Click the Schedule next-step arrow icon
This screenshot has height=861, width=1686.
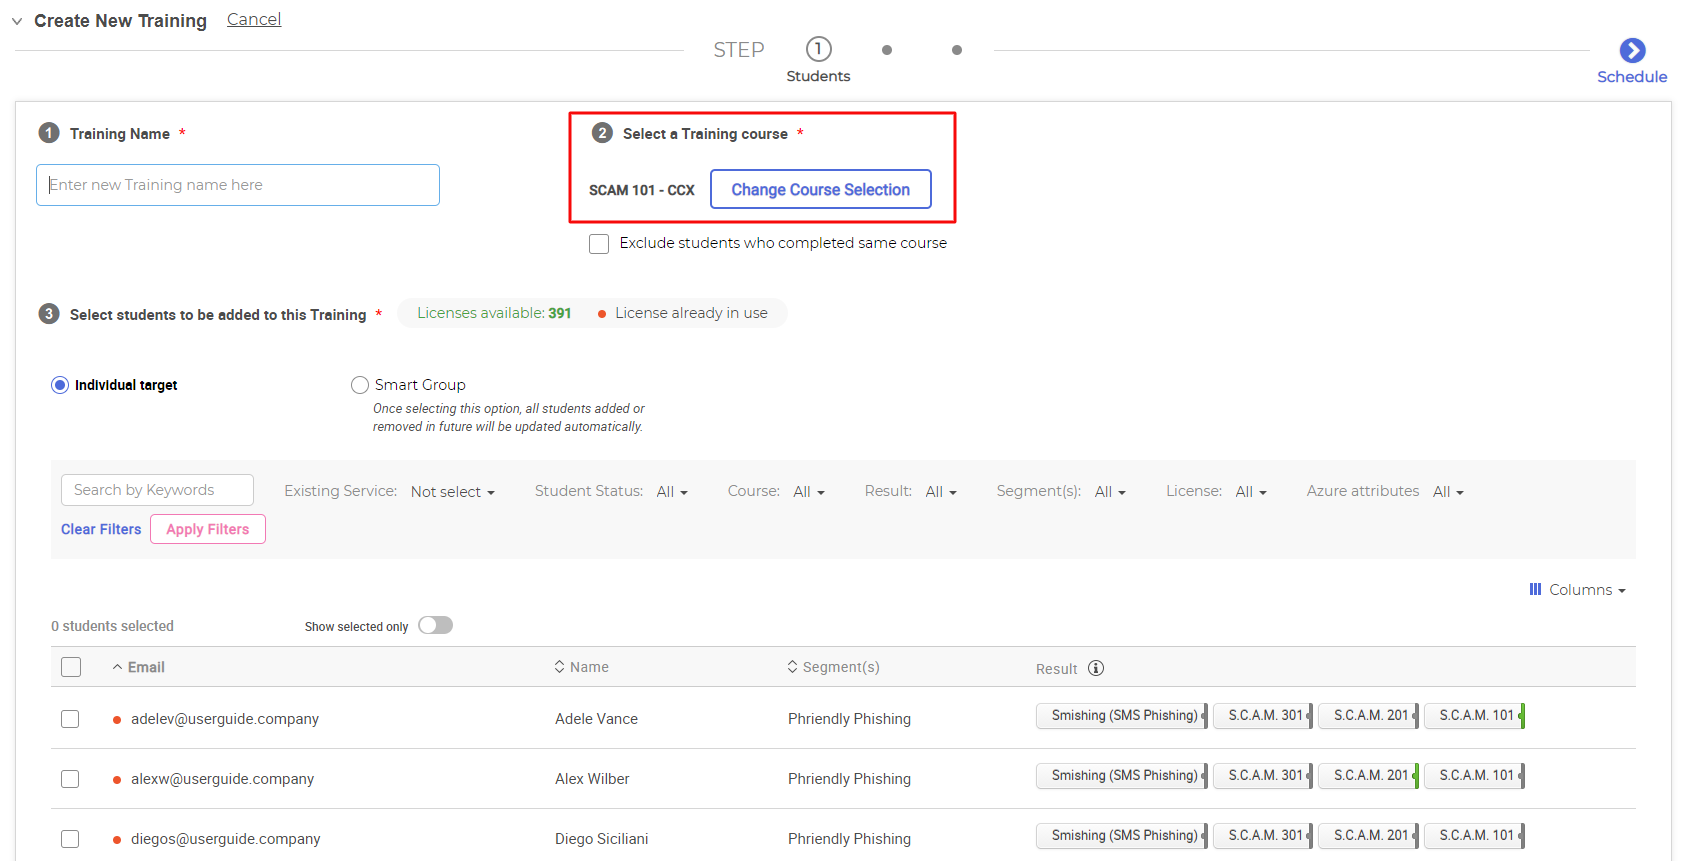(x=1632, y=50)
